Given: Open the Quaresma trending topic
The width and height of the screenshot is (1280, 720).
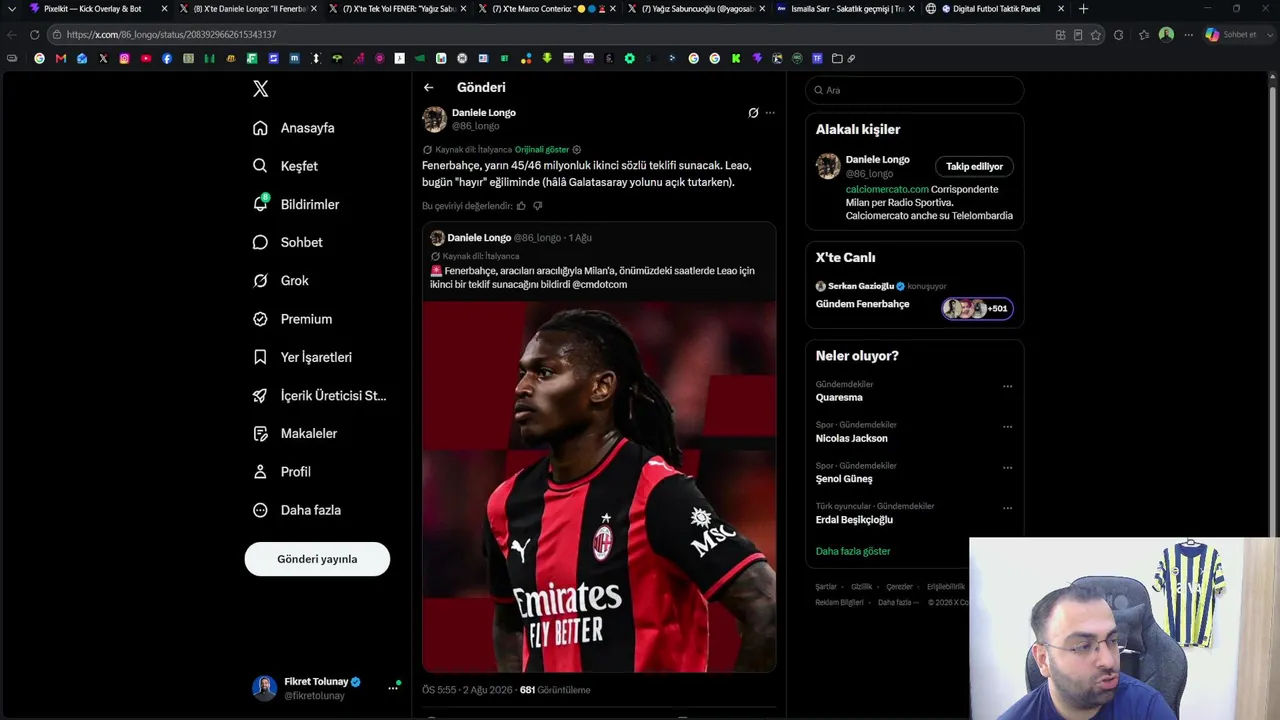Looking at the screenshot, I should pyautogui.click(x=839, y=398).
